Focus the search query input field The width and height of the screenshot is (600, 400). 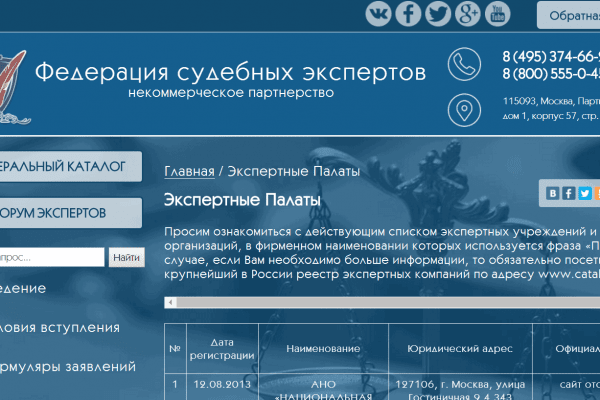[x=52, y=257]
